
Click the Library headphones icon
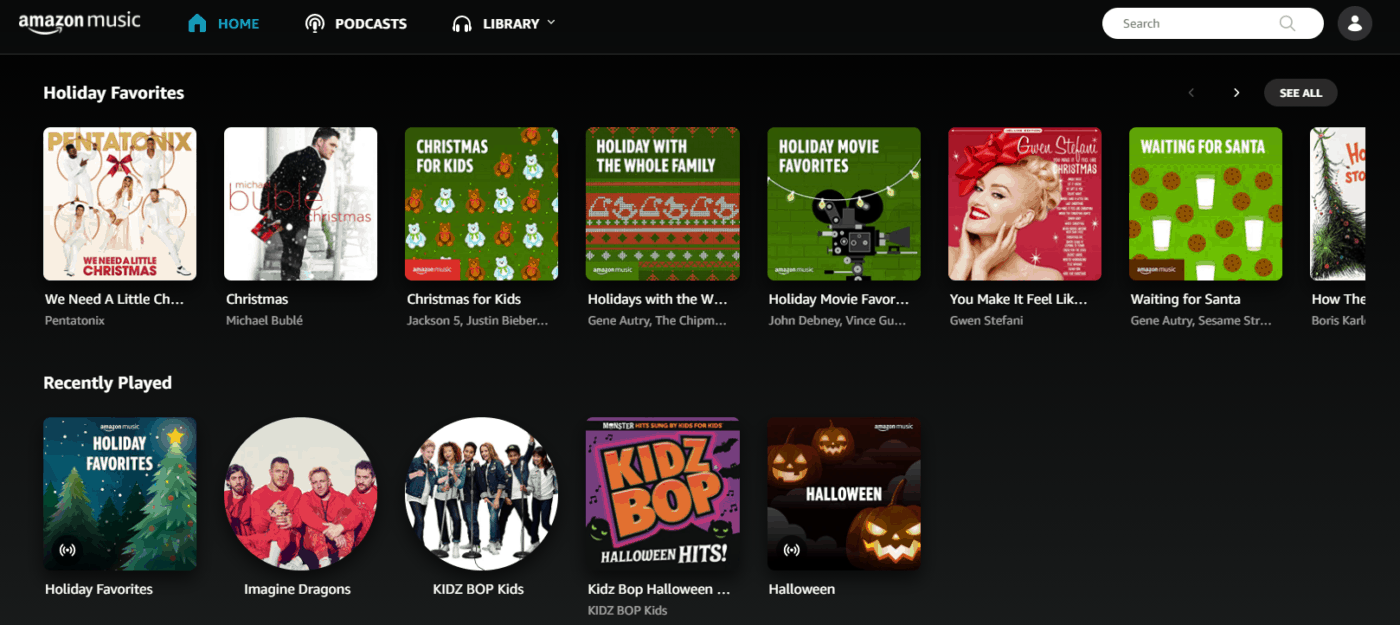(461, 23)
